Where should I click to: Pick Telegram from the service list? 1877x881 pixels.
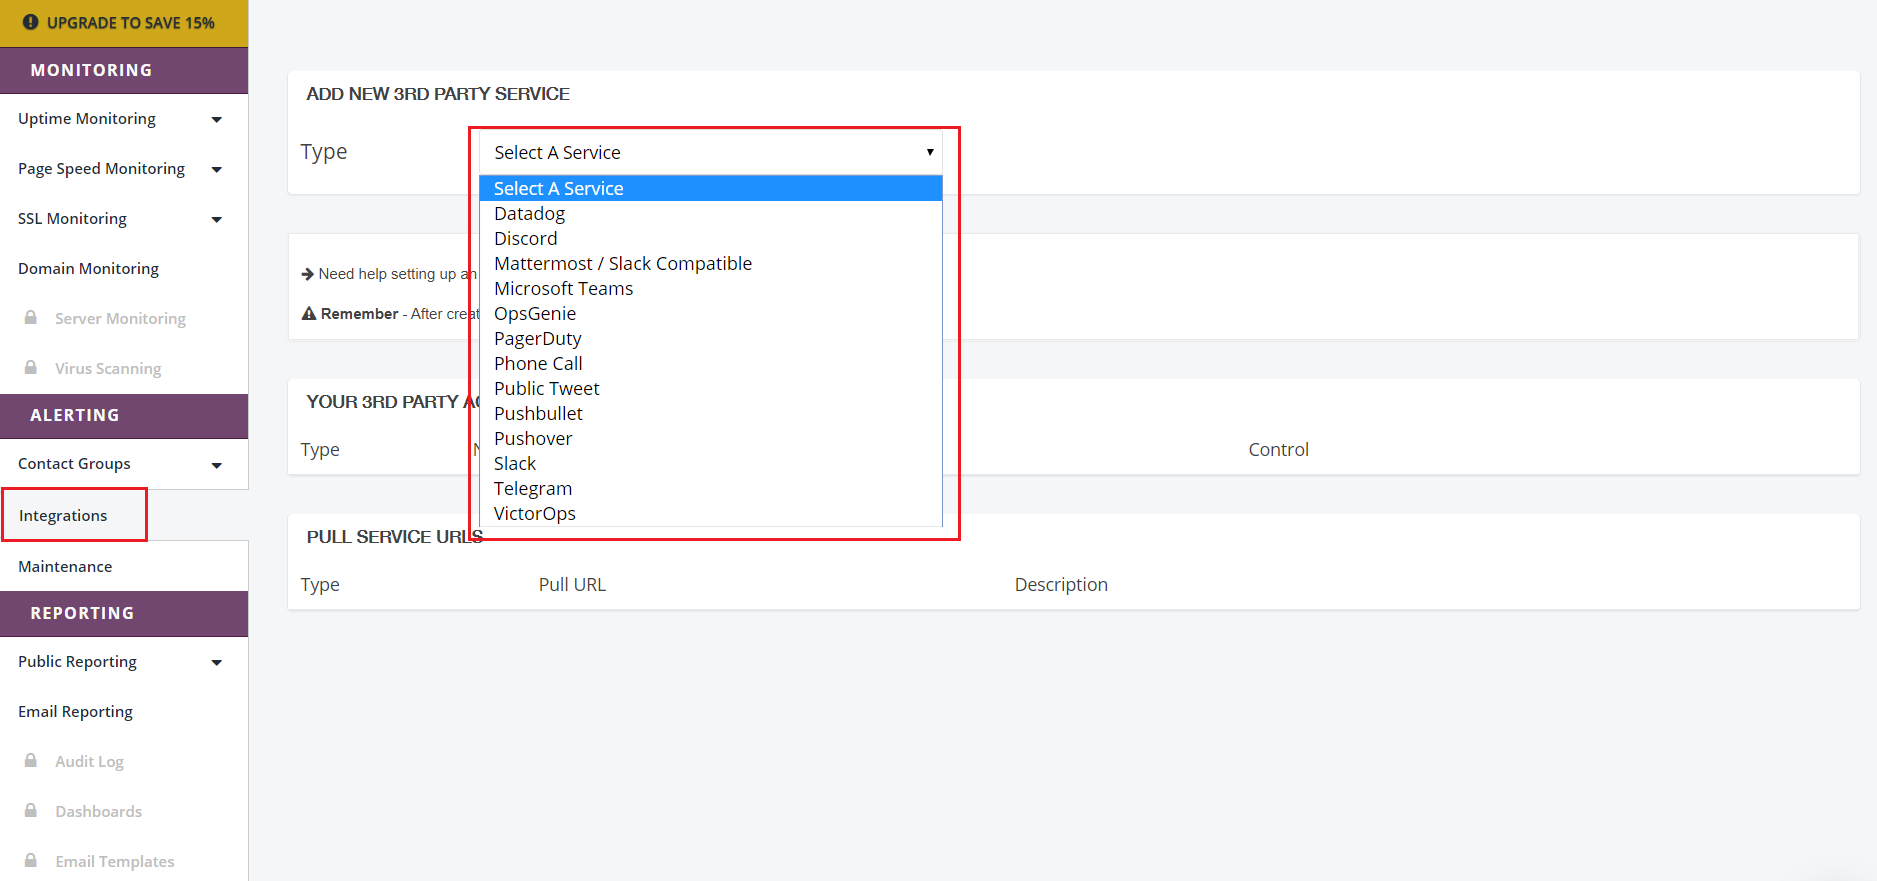point(711,488)
